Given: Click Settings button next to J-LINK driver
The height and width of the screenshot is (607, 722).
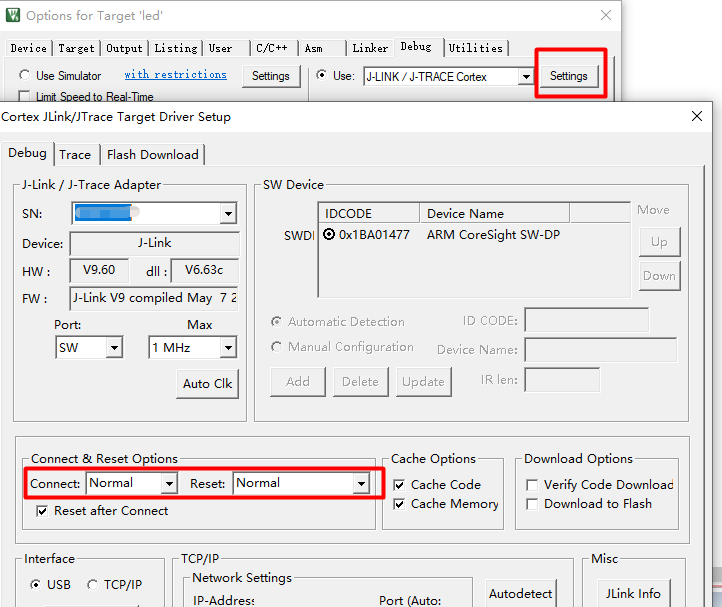Looking at the screenshot, I should click(x=569, y=76).
